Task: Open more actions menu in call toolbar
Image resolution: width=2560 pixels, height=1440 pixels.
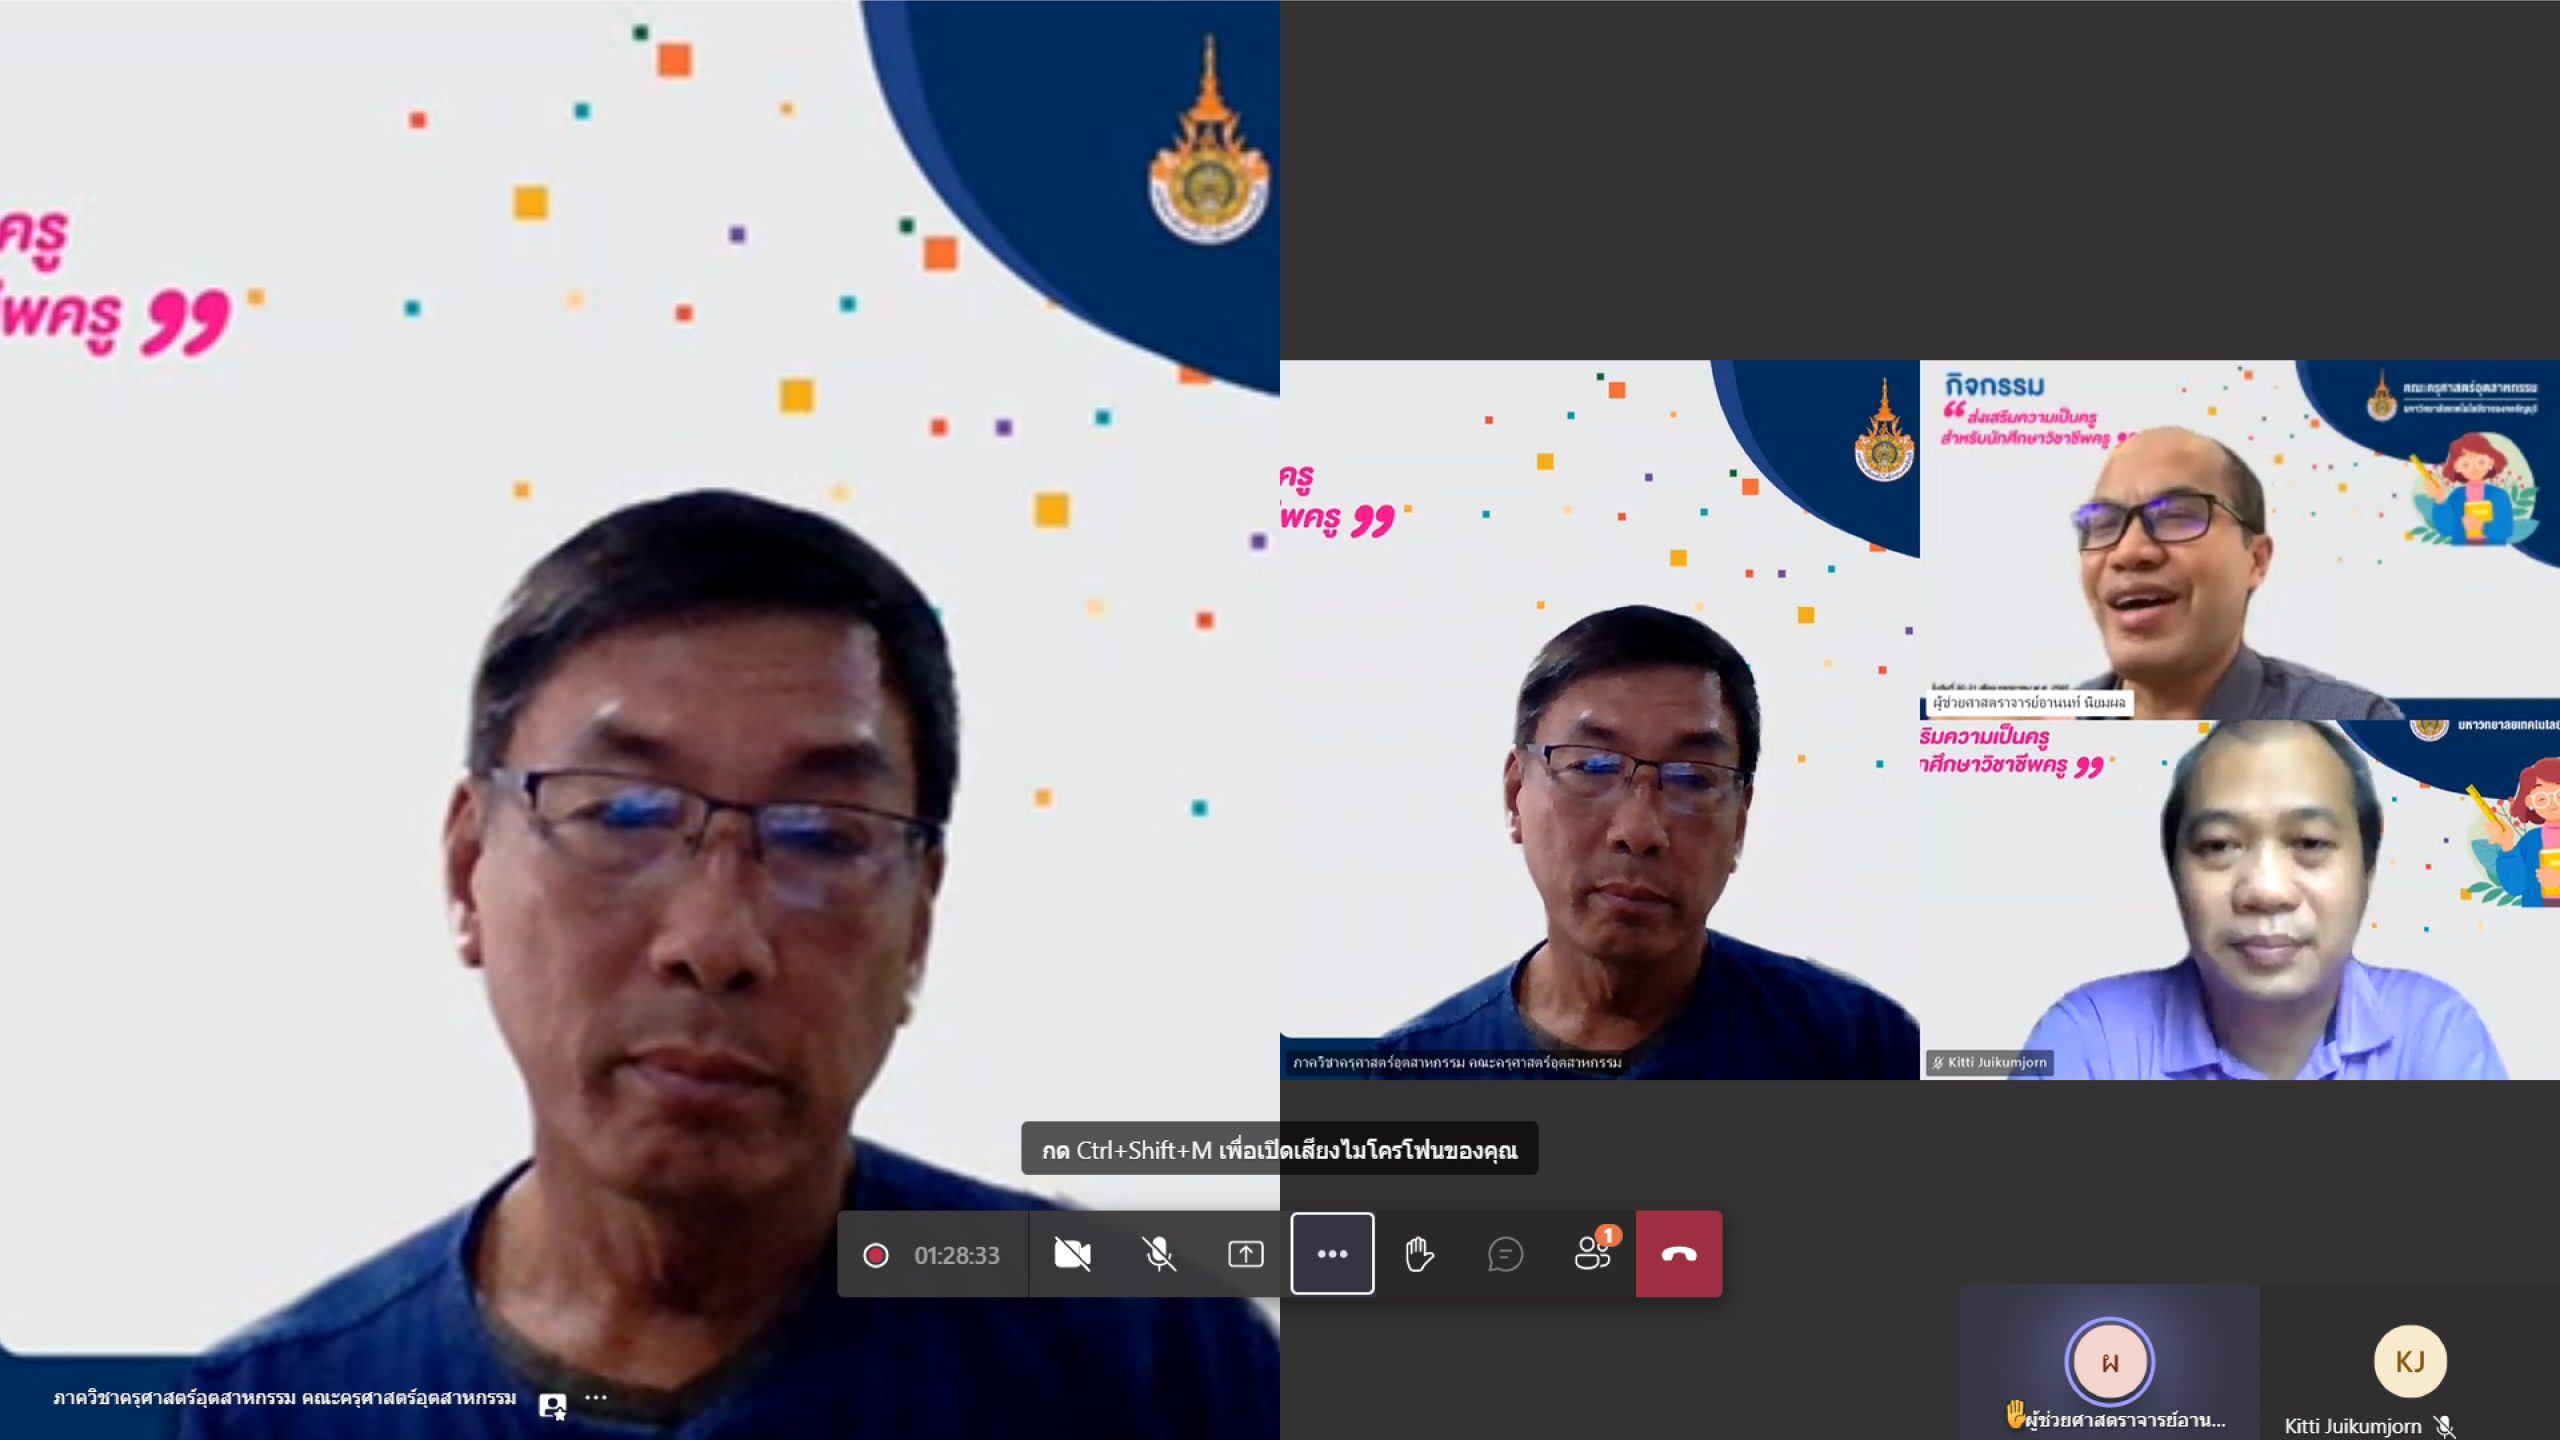Action: [x=1332, y=1254]
